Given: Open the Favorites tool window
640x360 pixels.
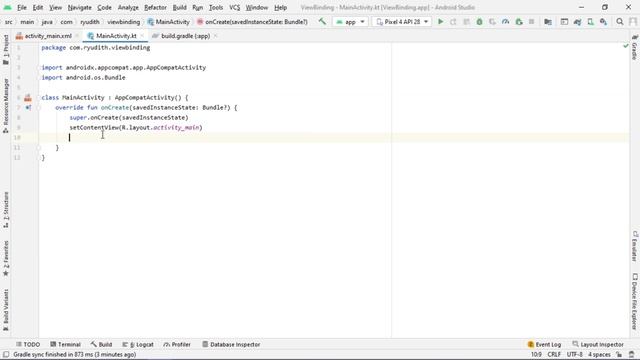Looking at the screenshot, I should [6, 258].
